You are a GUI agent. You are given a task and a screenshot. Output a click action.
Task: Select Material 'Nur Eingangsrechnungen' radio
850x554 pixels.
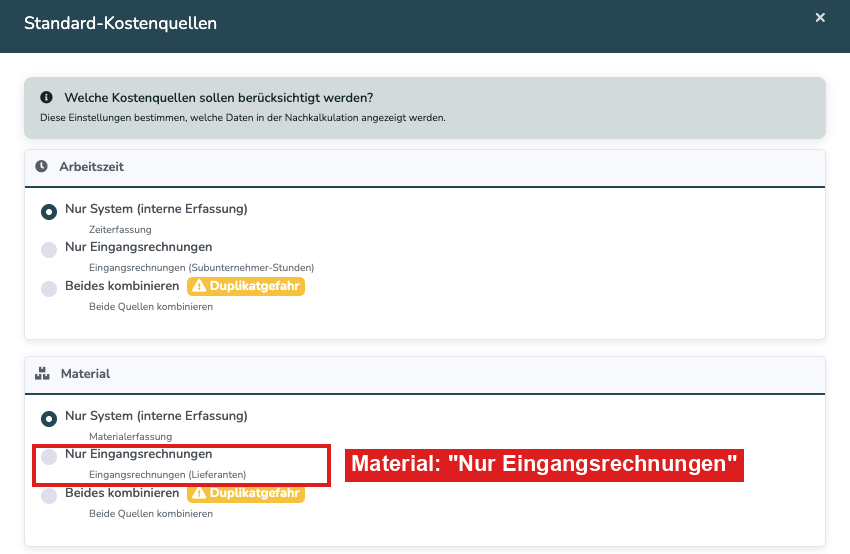[49, 456]
